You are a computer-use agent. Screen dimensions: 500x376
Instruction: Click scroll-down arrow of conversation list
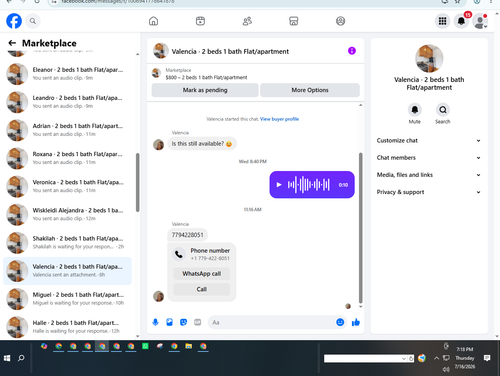137,336
